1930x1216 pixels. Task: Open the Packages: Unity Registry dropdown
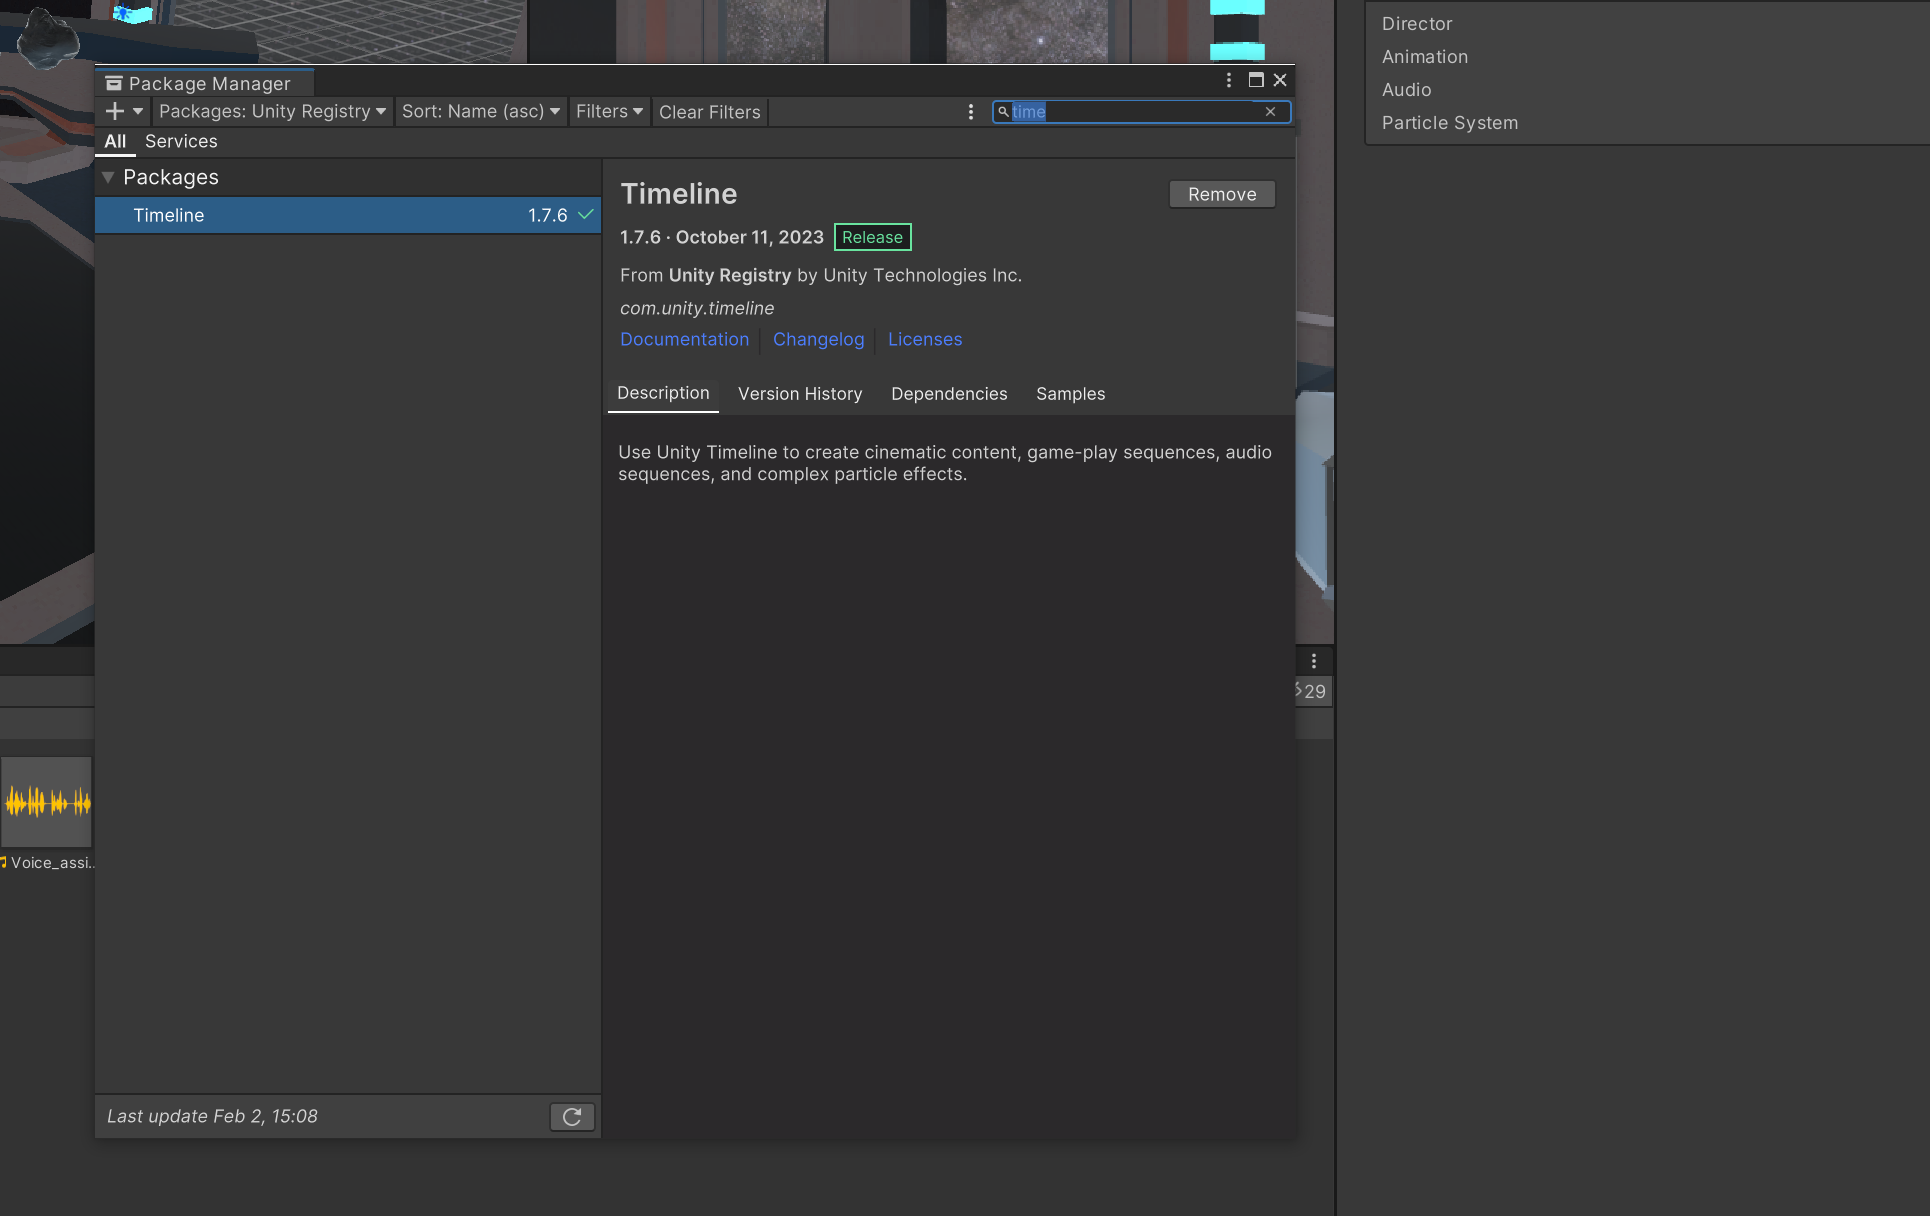tap(272, 111)
